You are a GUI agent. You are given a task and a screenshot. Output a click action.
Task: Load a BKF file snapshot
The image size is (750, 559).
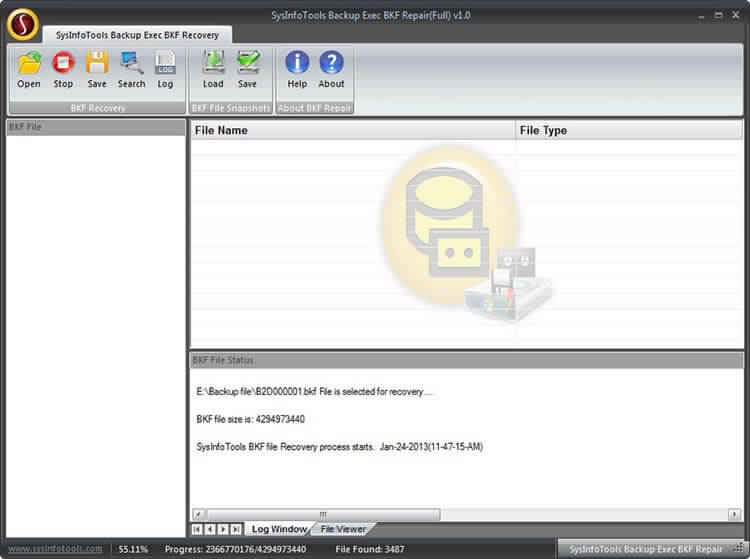tap(213, 70)
